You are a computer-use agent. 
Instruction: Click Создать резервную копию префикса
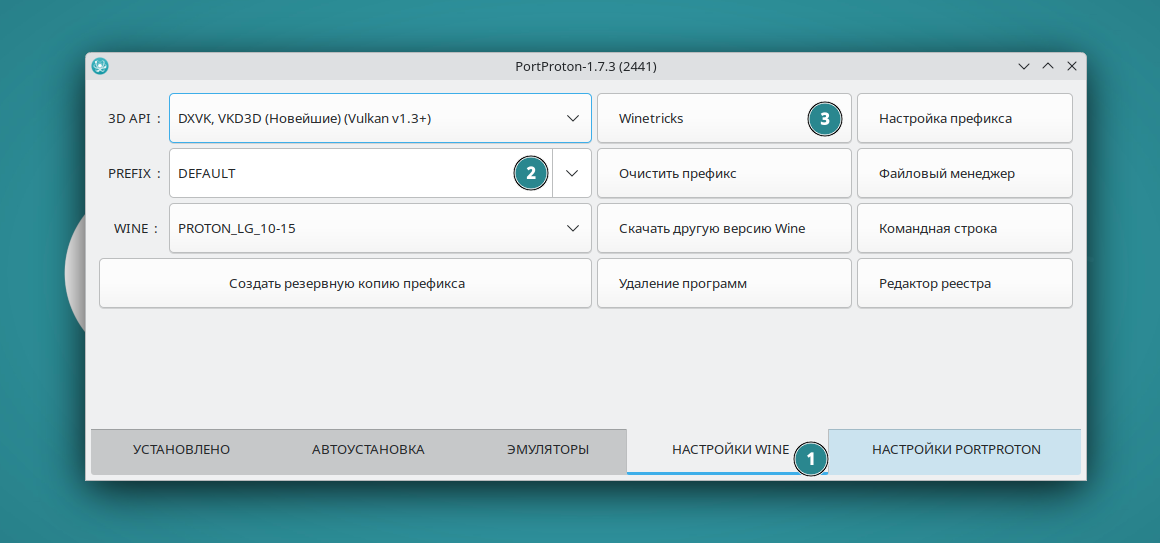pos(346,283)
